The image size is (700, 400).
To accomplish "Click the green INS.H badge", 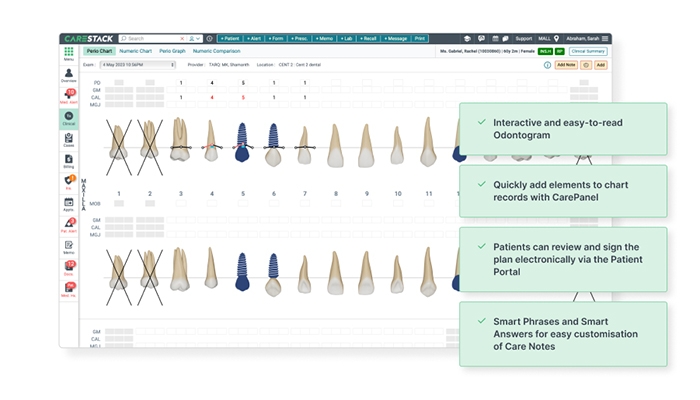I will (545, 51).
